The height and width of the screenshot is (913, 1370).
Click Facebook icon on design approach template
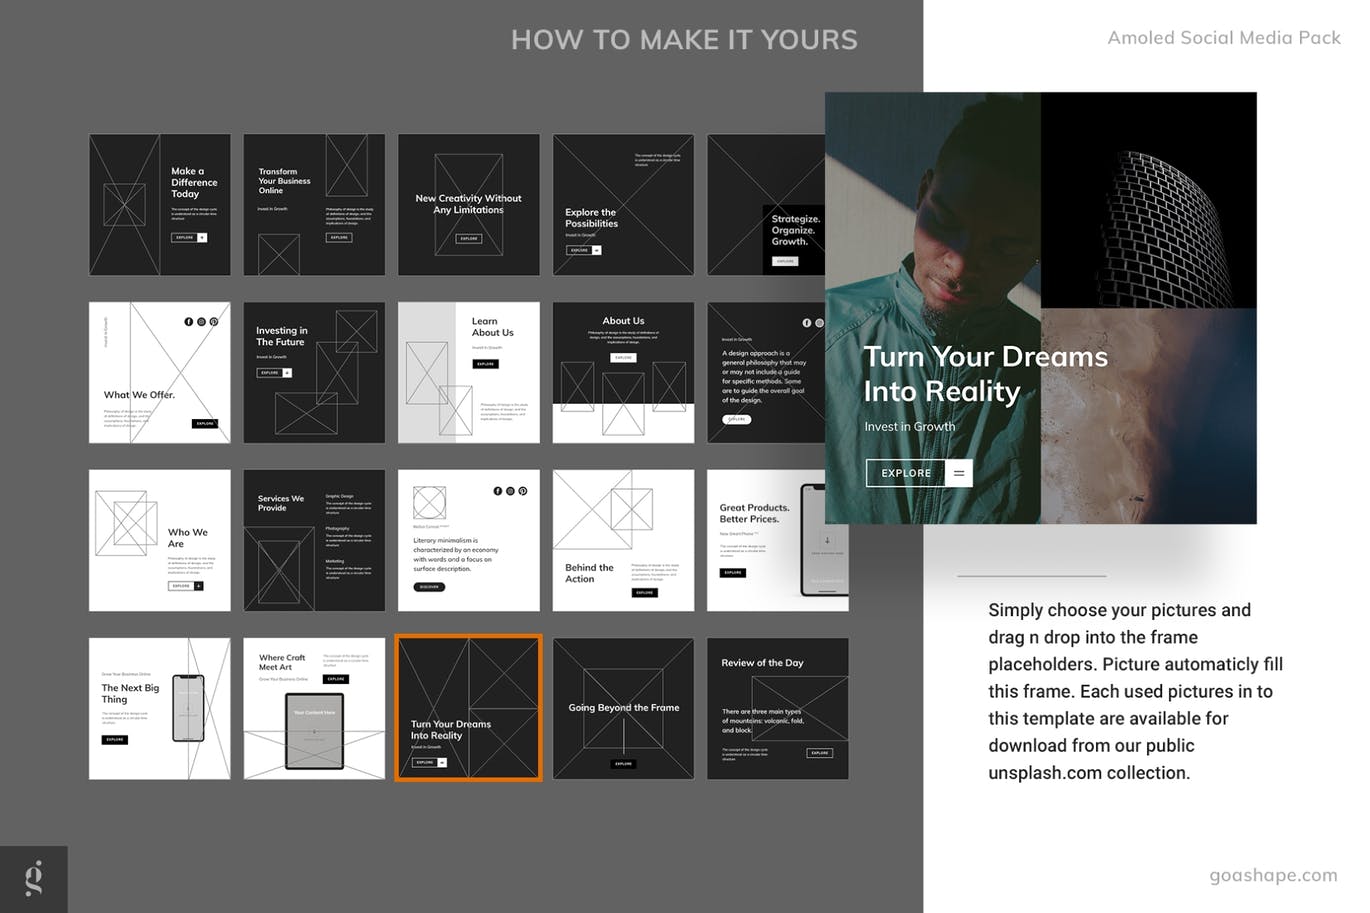tap(807, 323)
